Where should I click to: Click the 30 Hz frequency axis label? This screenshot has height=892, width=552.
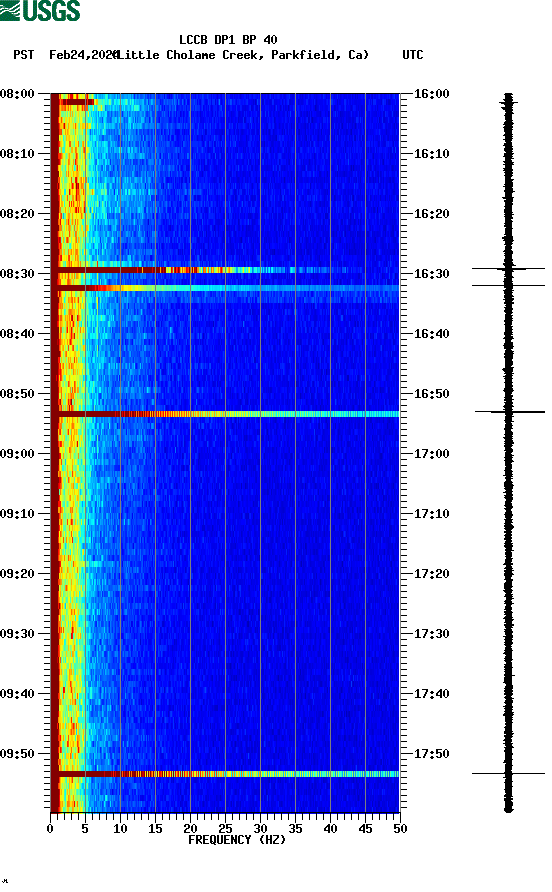coord(260,829)
